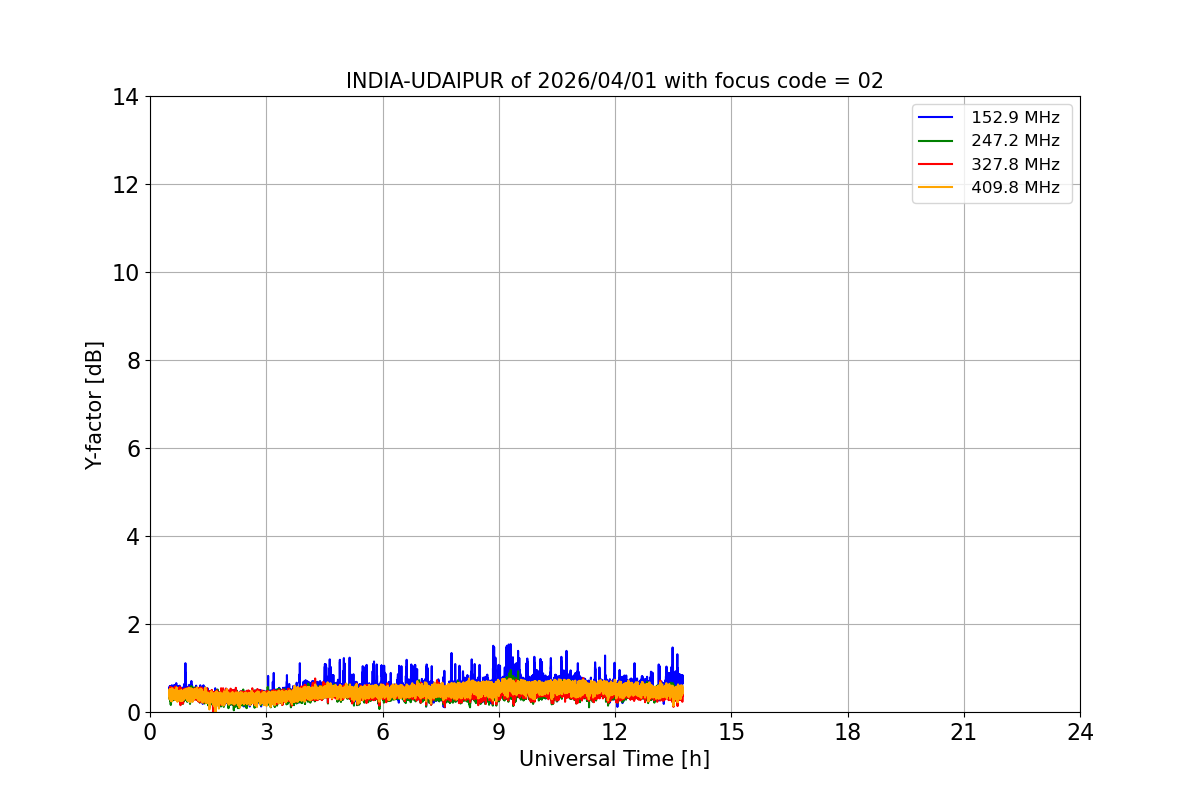Select the '152.9 MHz' legend label
This screenshot has height=800, width=1200.
click(1015, 118)
